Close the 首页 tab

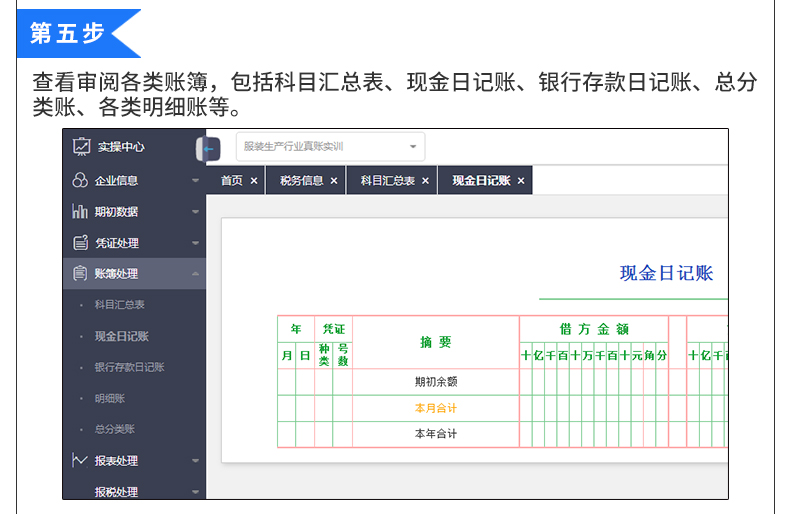click(x=254, y=180)
